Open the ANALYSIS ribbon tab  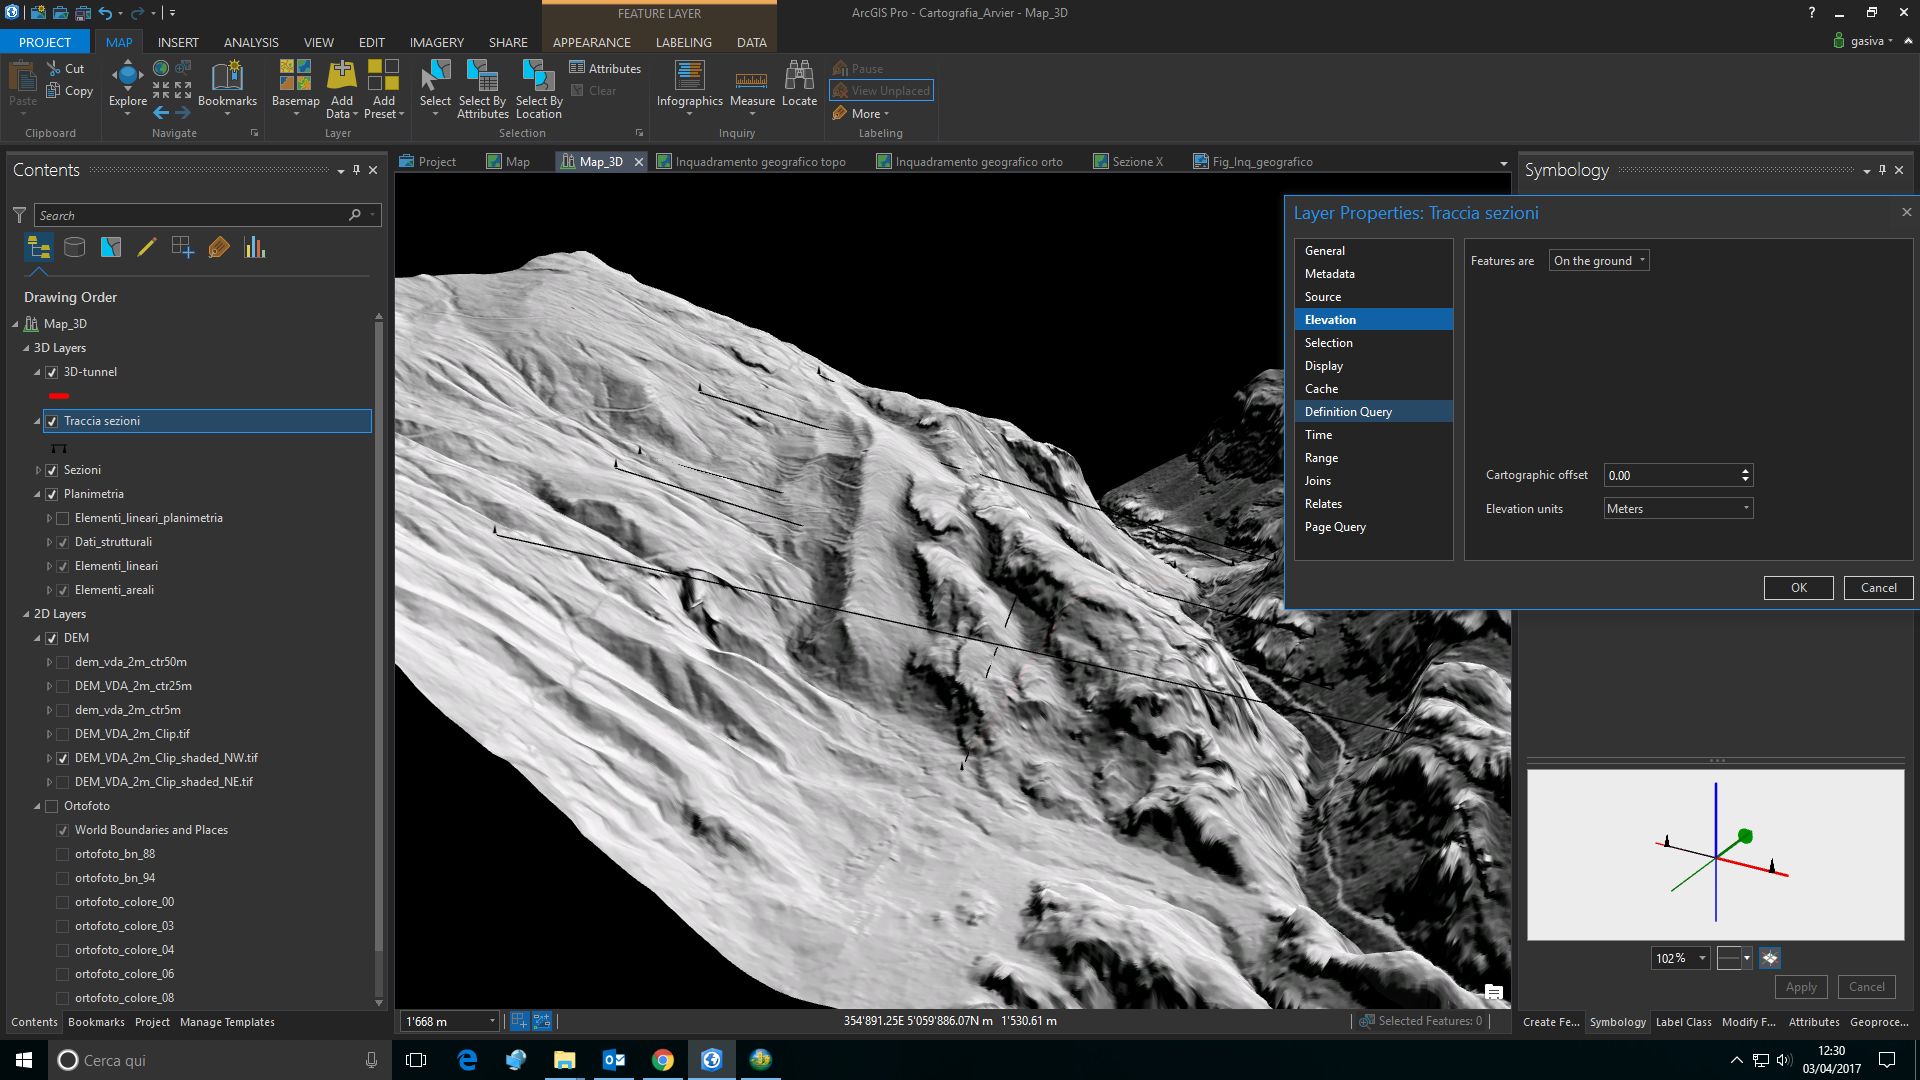pyautogui.click(x=251, y=42)
